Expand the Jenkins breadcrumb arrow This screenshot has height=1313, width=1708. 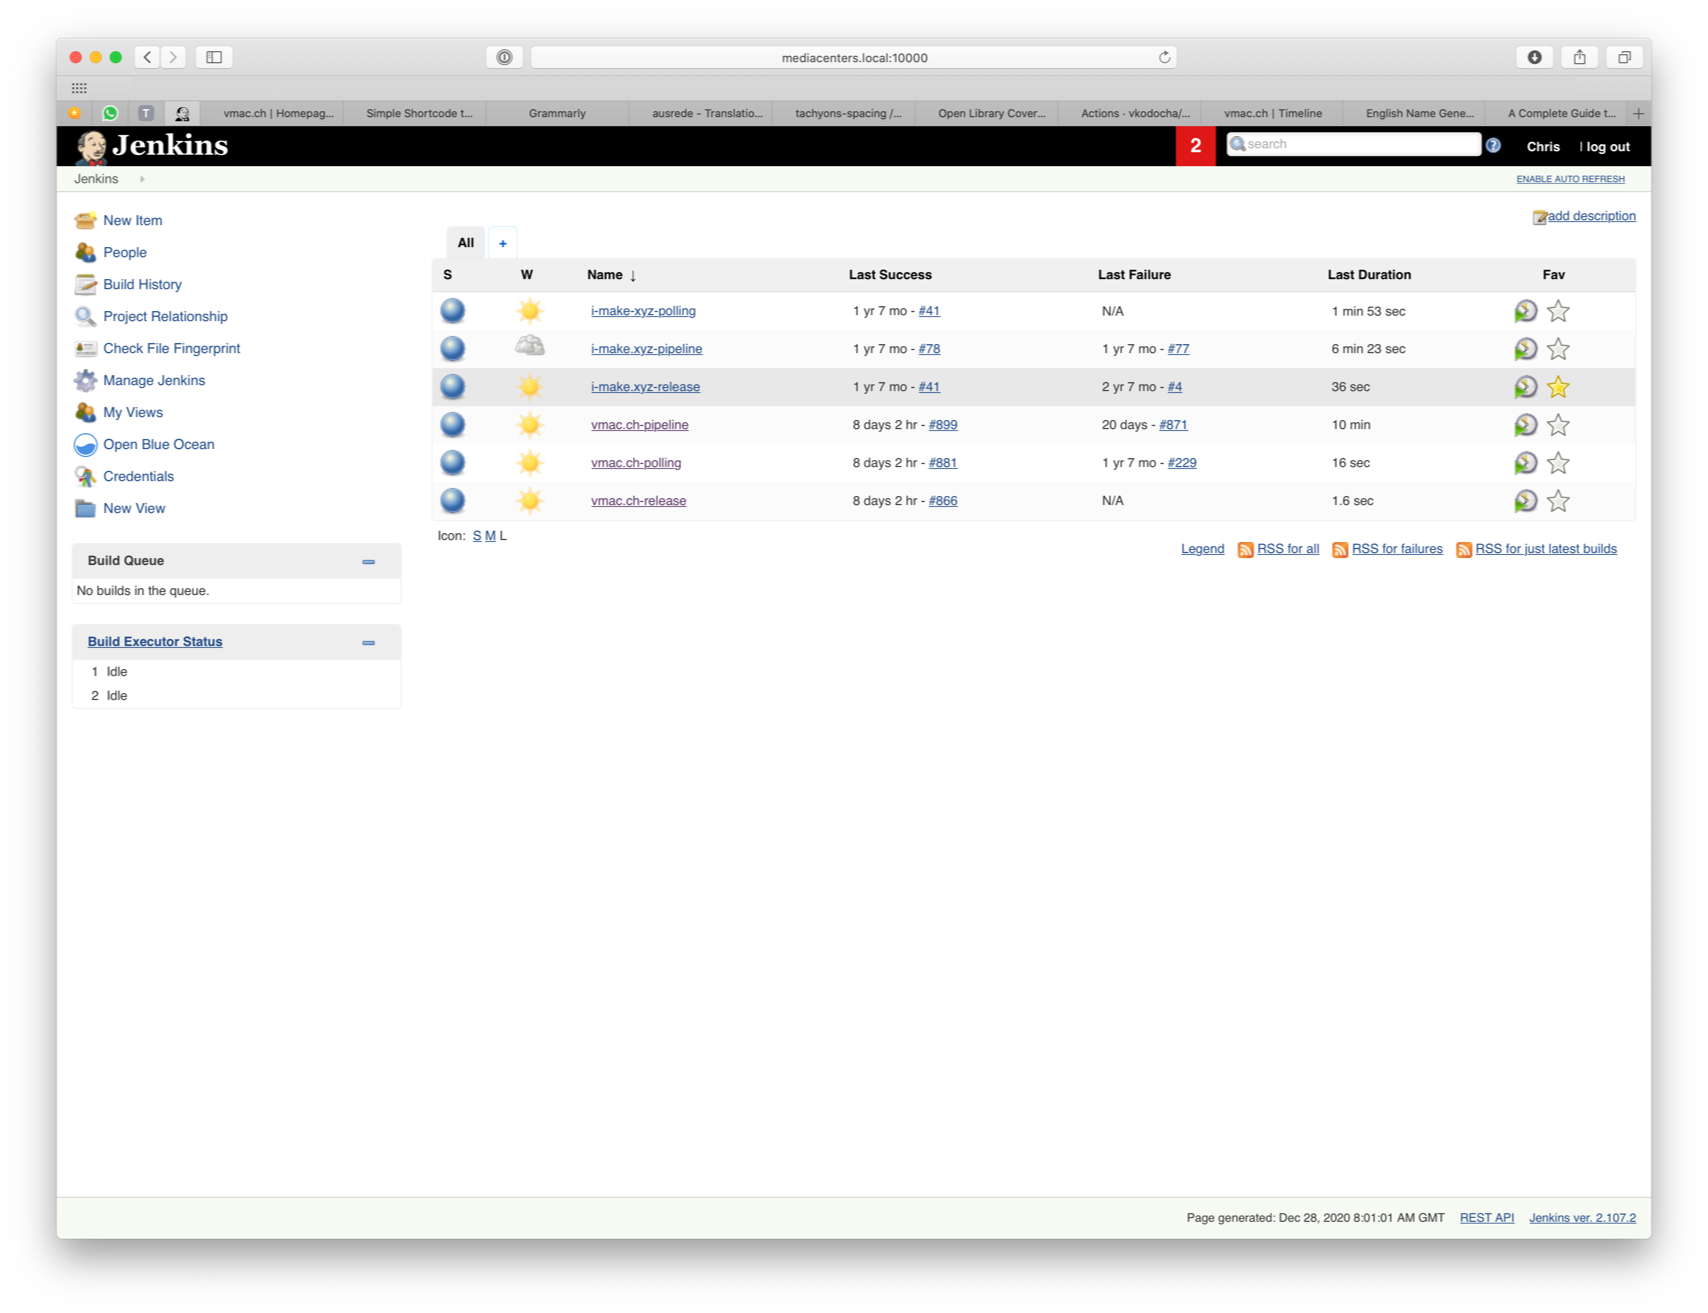tap(141, 178)
